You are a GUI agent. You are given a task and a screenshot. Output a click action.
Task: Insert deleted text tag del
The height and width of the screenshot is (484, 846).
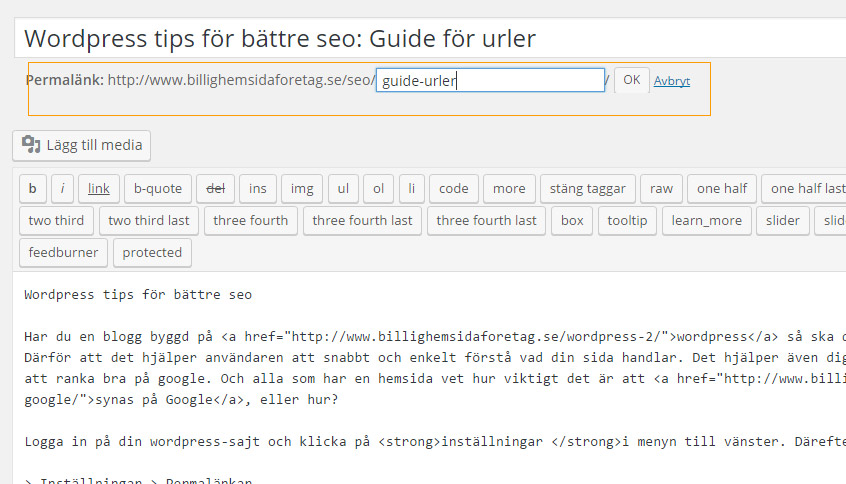[215, 188]
